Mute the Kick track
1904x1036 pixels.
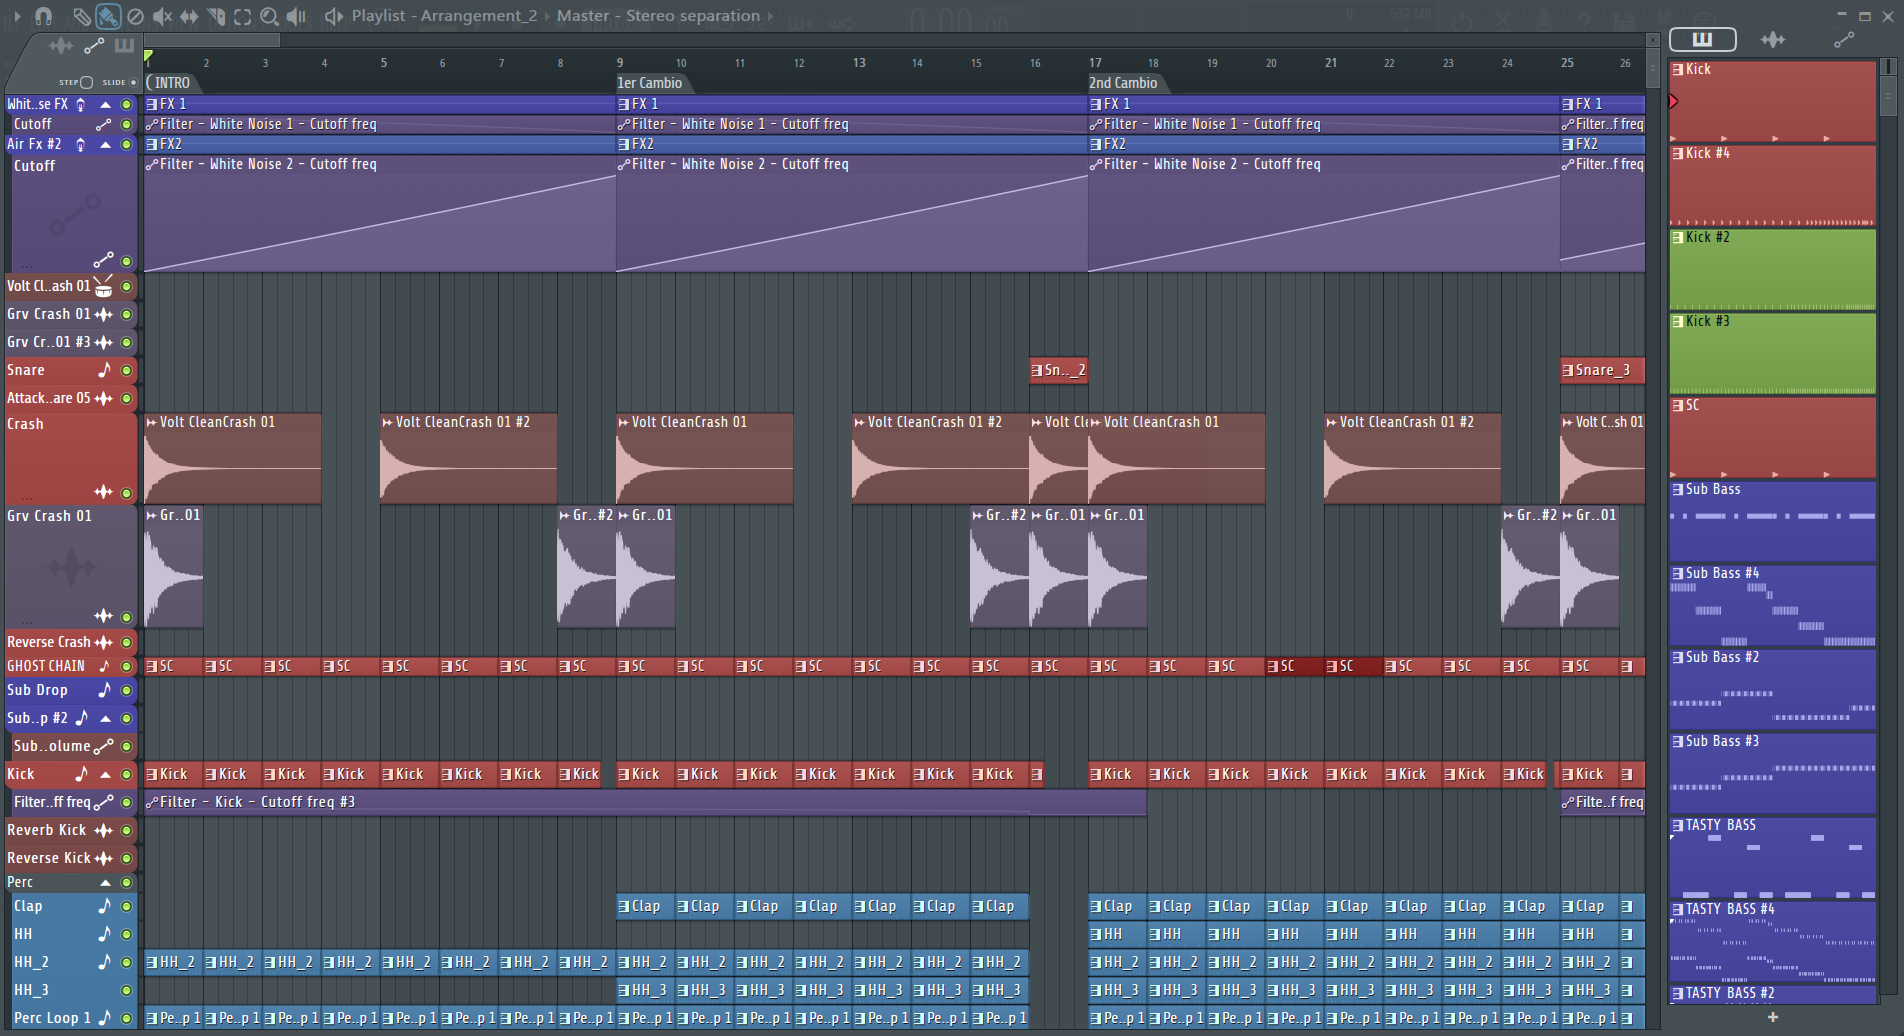point(126,774)
